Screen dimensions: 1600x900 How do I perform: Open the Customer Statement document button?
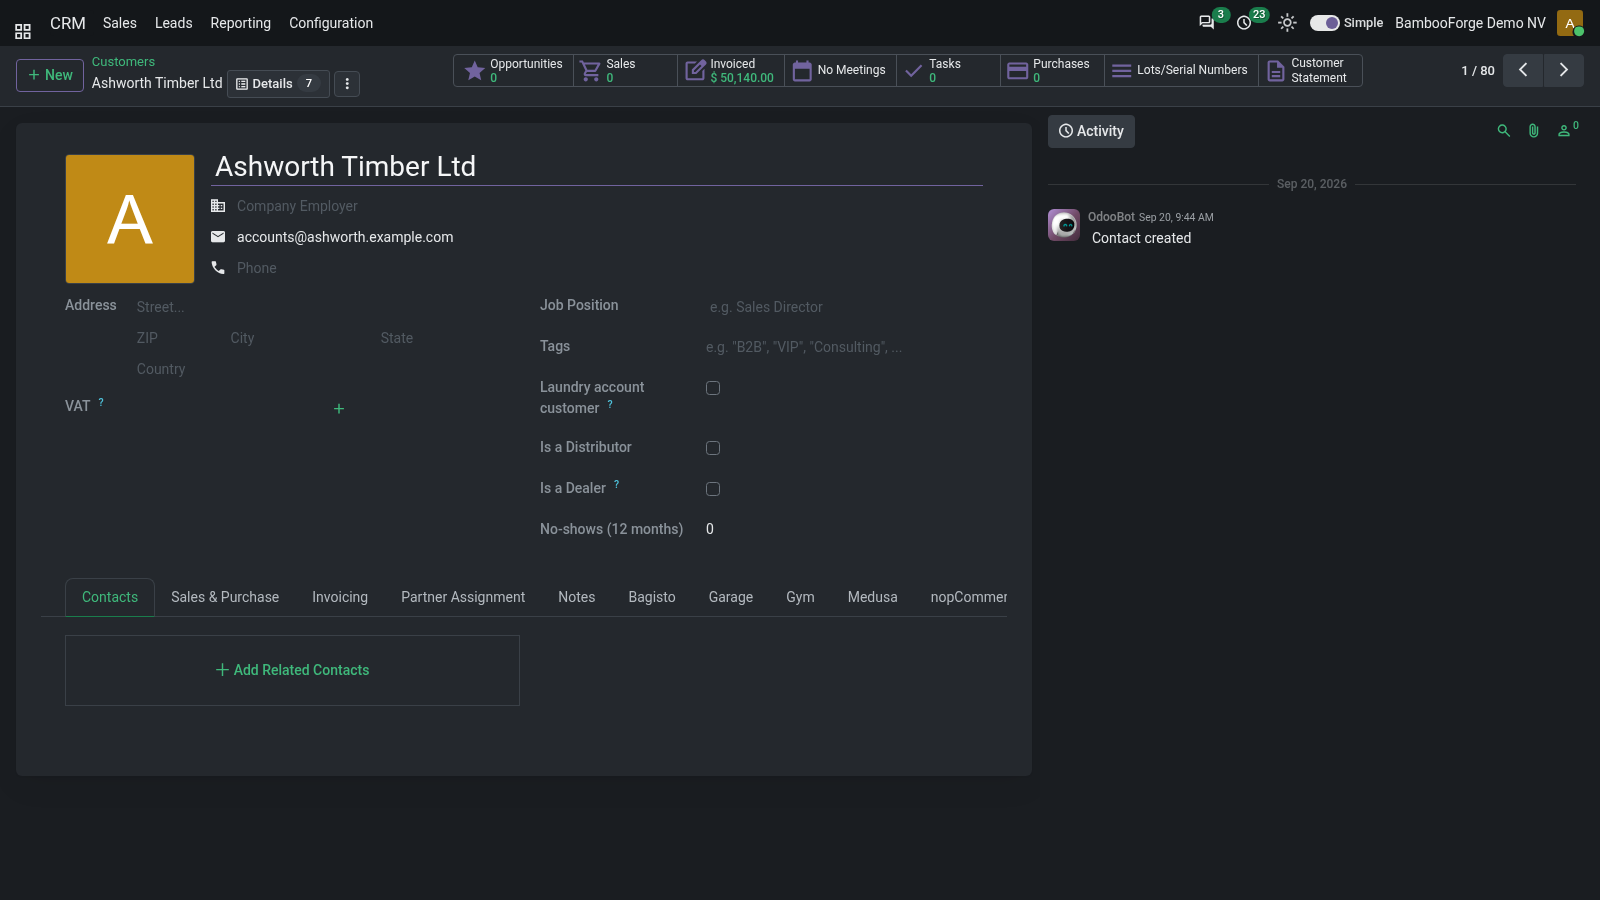(x=1310, y=70)
